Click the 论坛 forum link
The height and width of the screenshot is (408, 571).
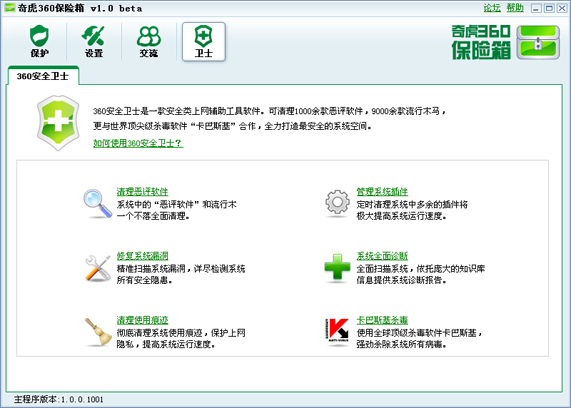point(492,8)
